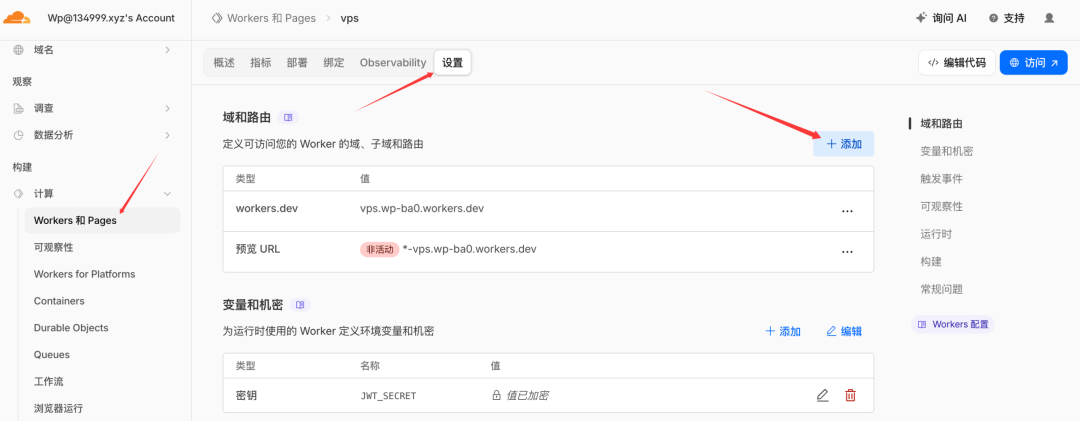Click the Cloudflare logo icon
The width and height of the screenshot is (1080, 421).
pyautogui.click(x=17, y=17)
